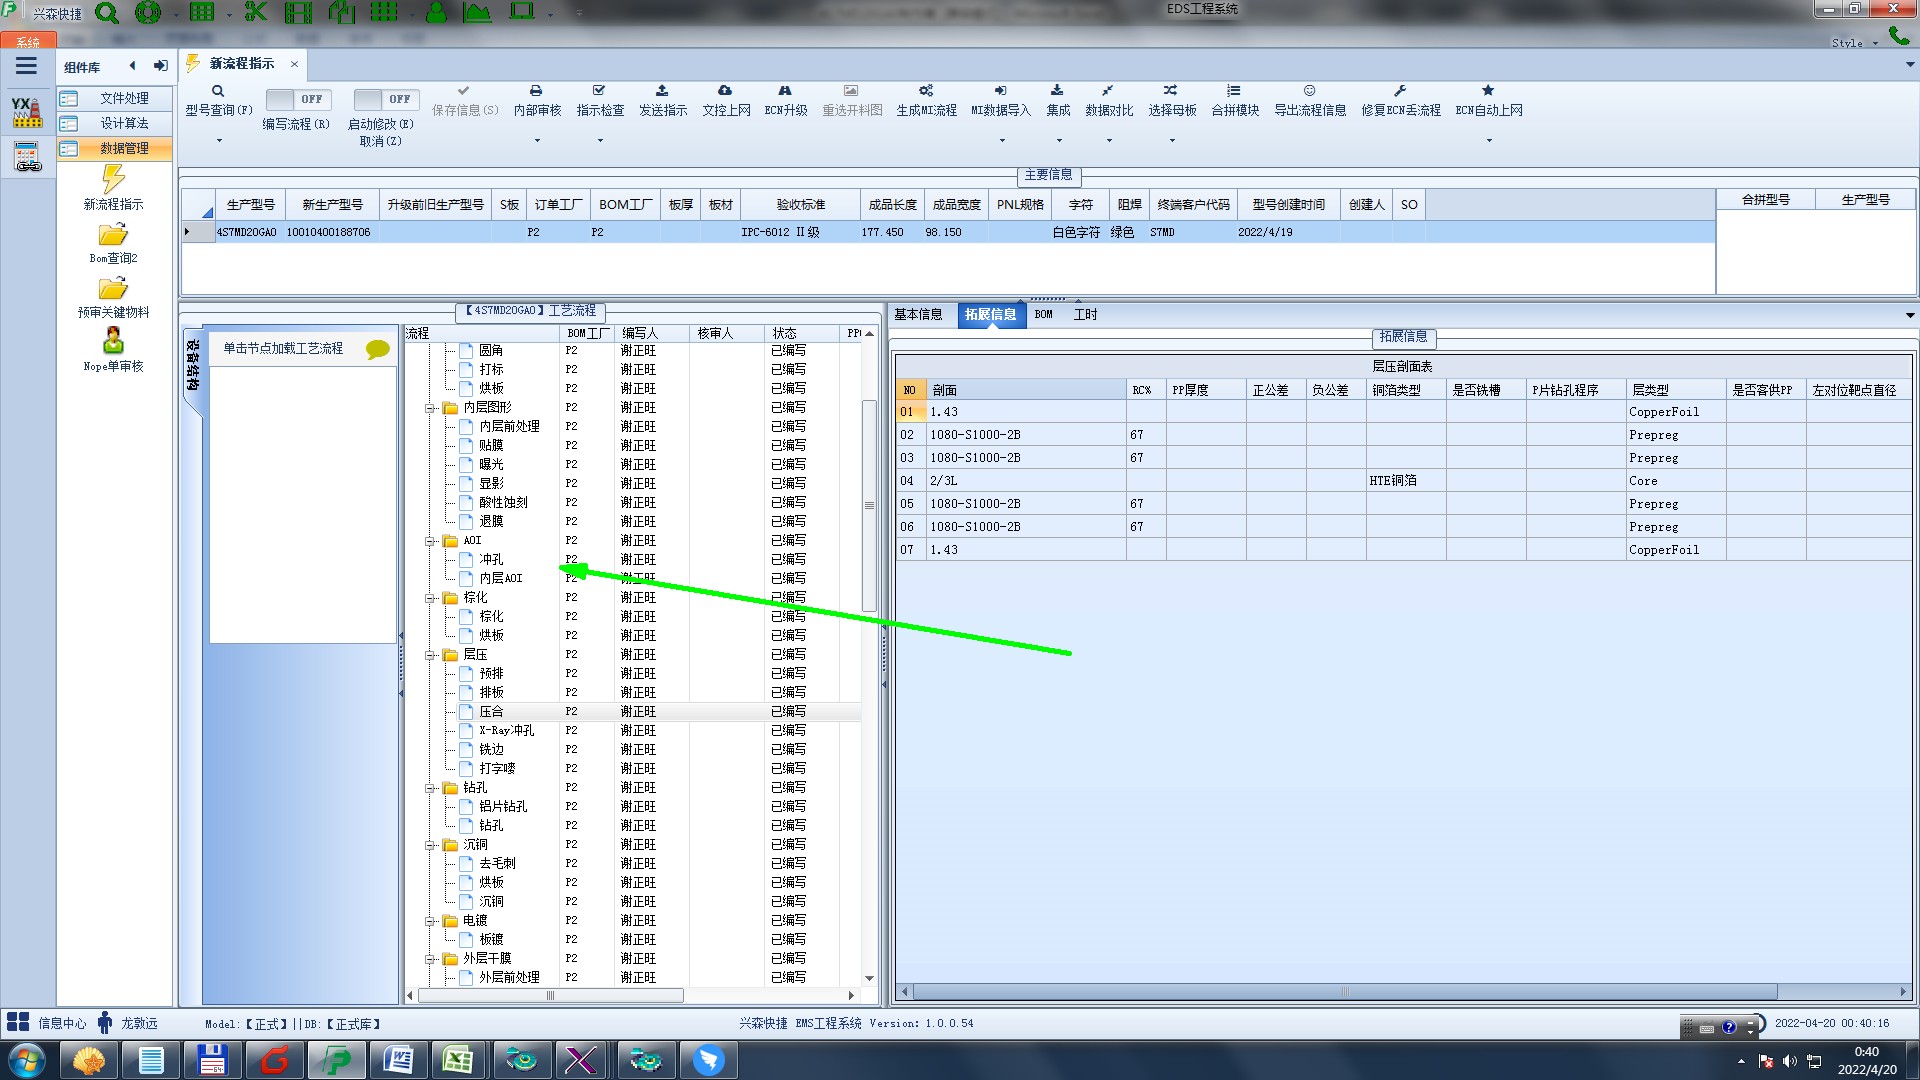Switch to the 基本信息 tab
This screenshot has width=1920, height=1080.
click(x=918, y=314)
